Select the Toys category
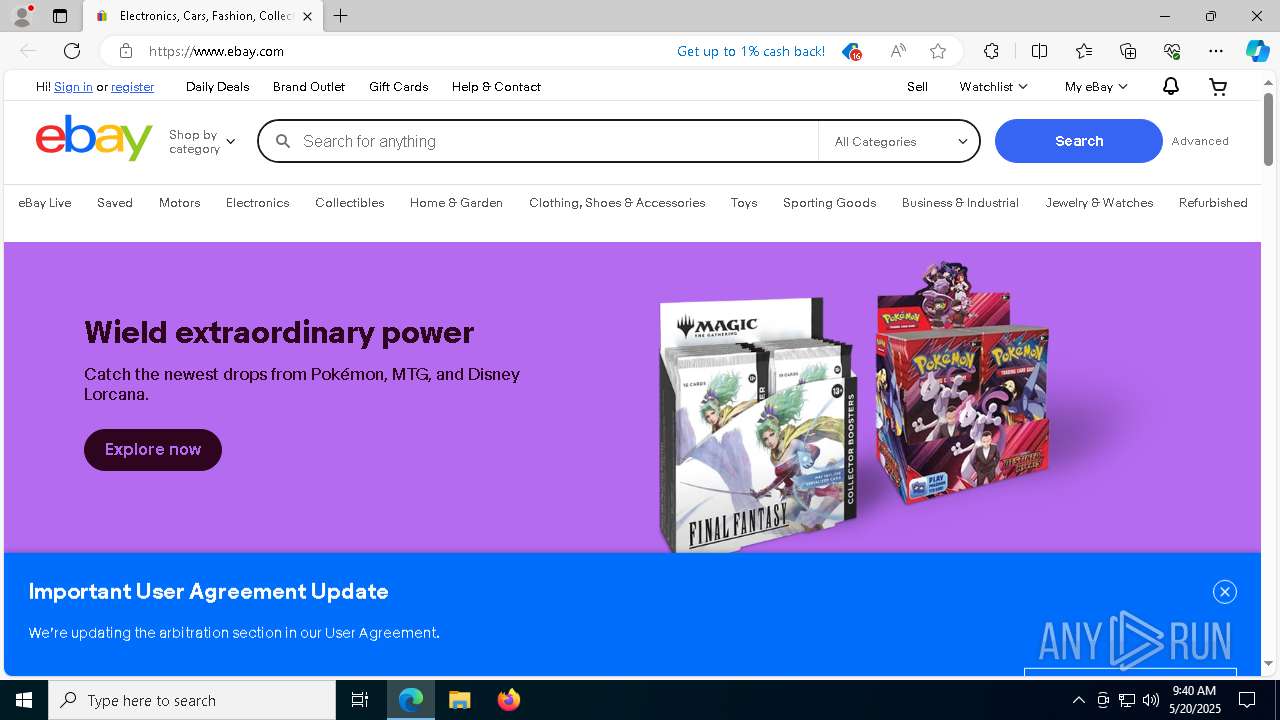Image resolution: width=1280 pixels, height=720 pixels. 744,203
